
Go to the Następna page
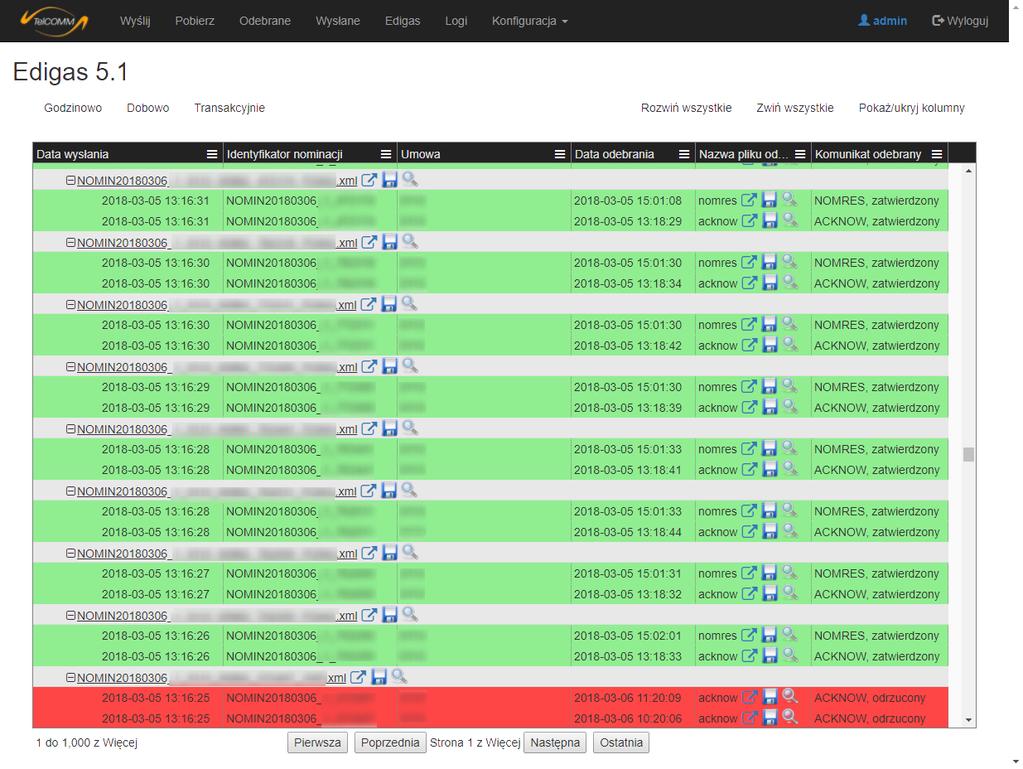click(555, 742)
